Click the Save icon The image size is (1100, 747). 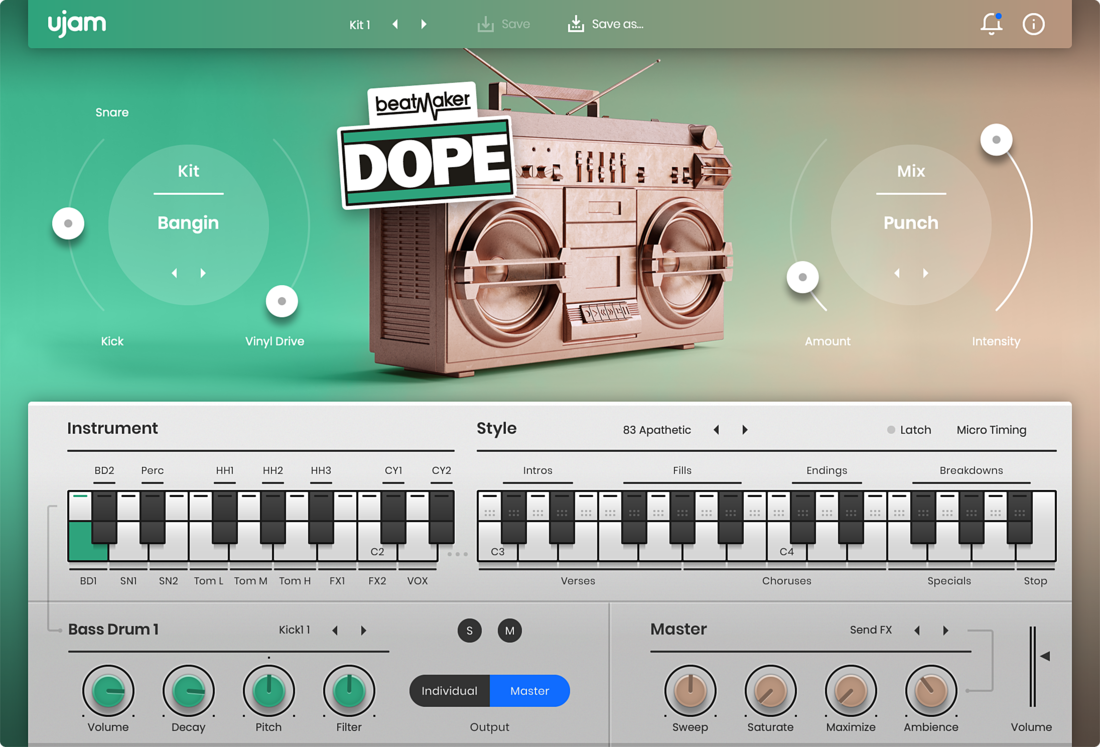pyautogui.click(x=484, y=24)
